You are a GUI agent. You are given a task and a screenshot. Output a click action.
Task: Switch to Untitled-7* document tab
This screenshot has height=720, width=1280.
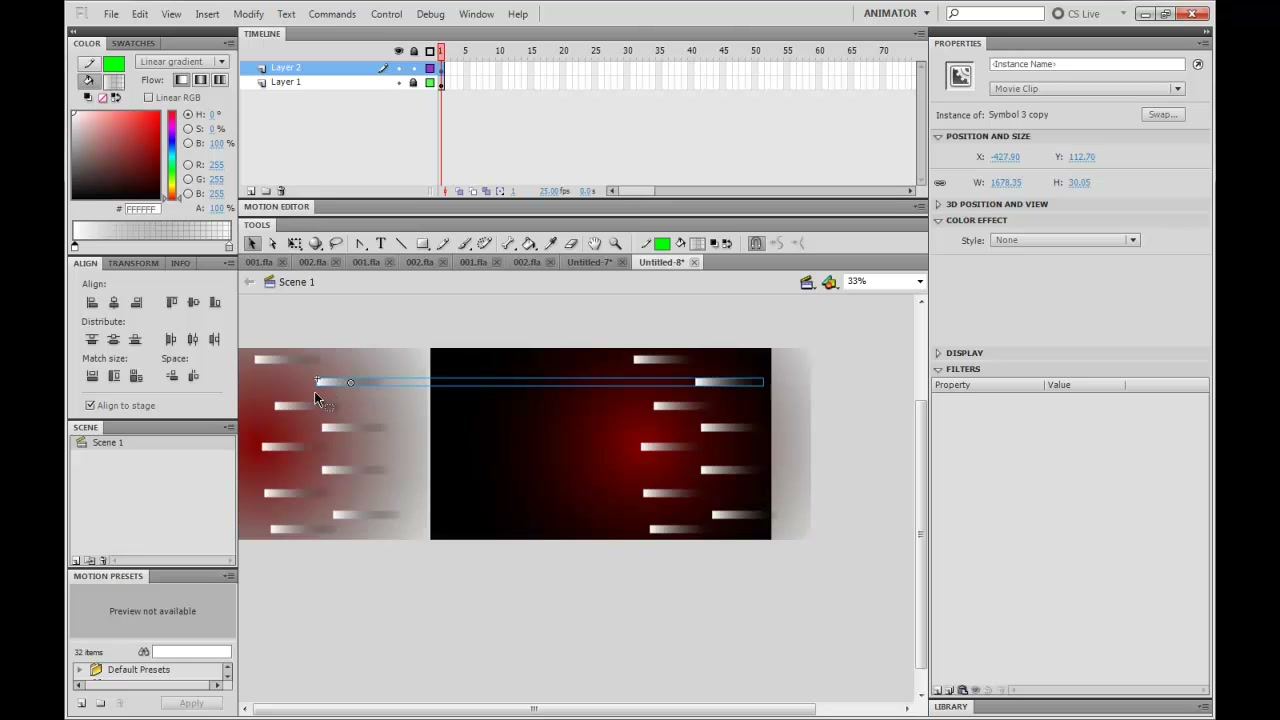coord(589,262)
